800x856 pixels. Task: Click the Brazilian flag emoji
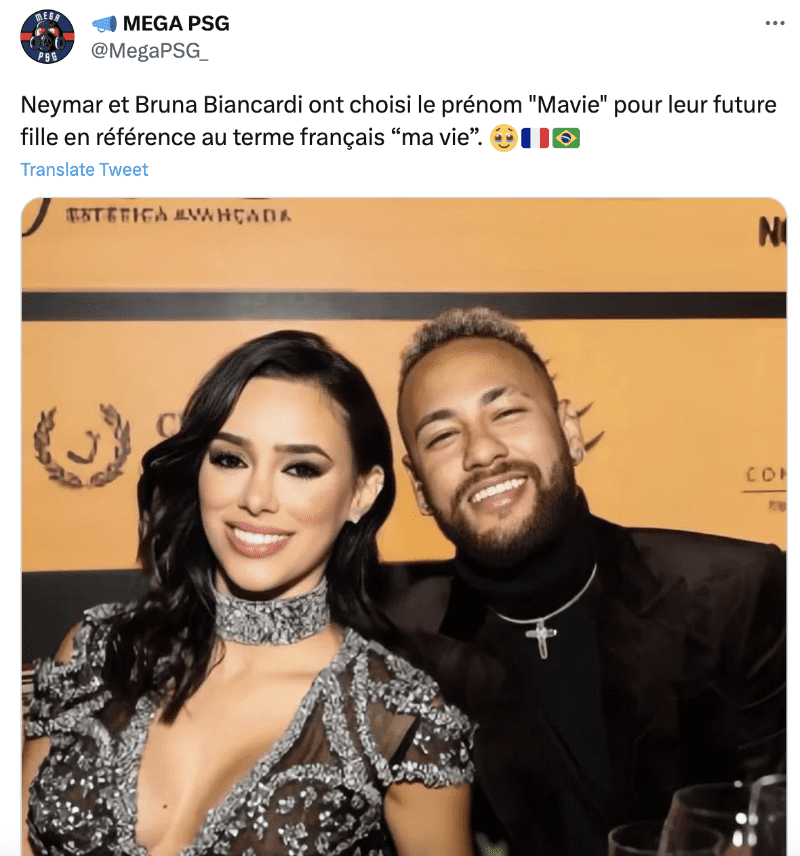[x=566, y=138]
